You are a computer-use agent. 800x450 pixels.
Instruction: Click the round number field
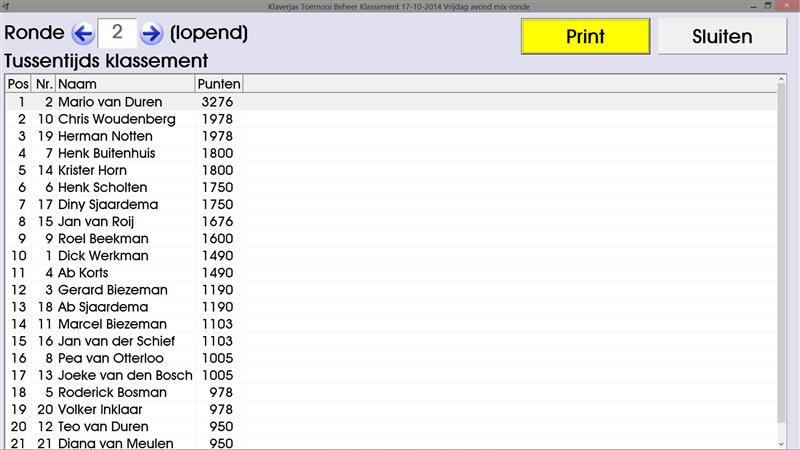(x=118, y=33)
